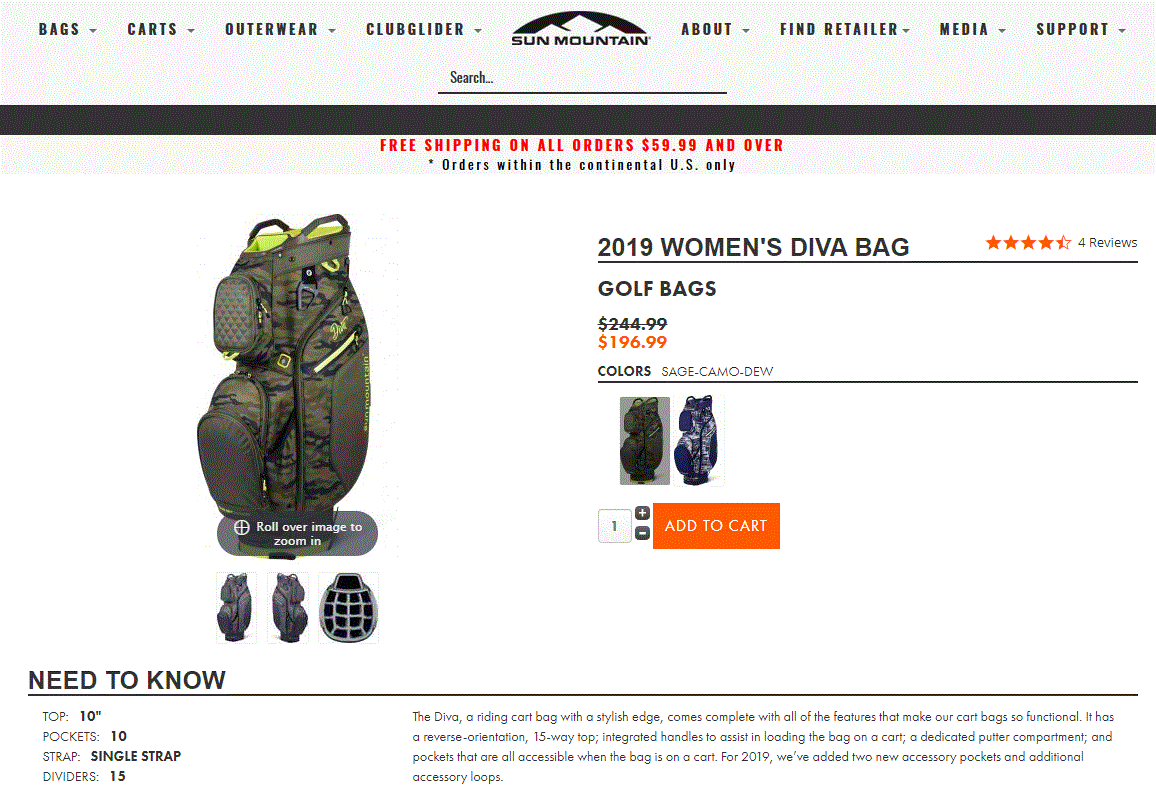Open the Support menu
This screenshot has height=791, width=1156.
1081,29
